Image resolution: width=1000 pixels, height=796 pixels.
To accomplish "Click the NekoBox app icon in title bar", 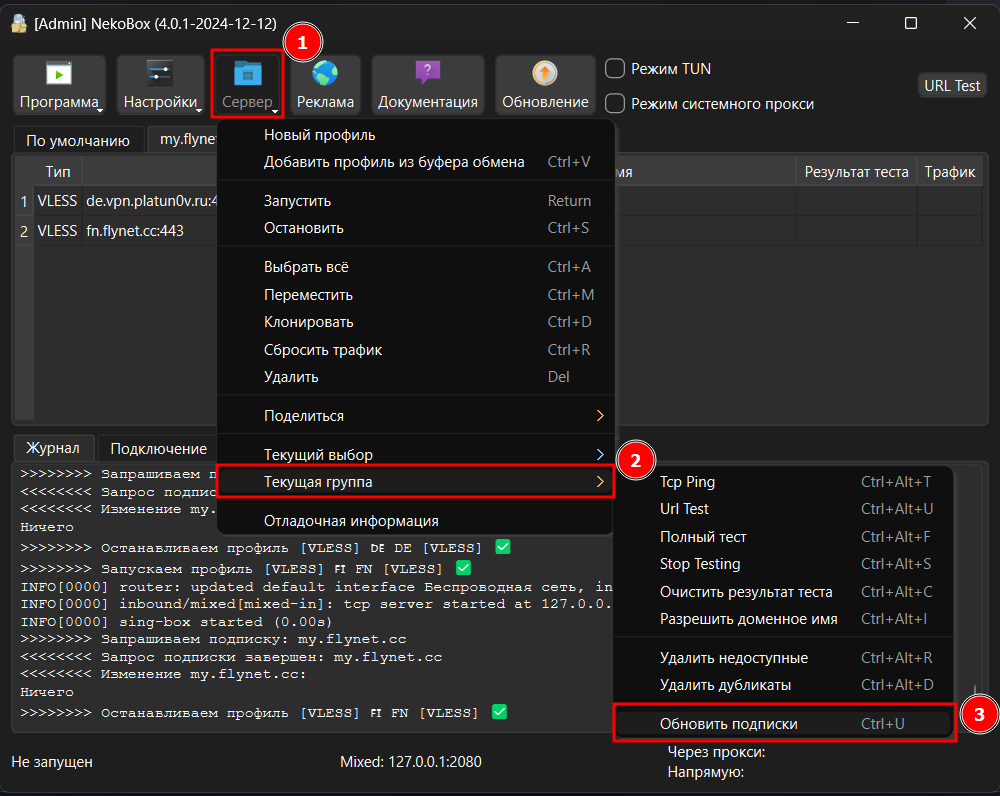I will [x=19, y=24].
